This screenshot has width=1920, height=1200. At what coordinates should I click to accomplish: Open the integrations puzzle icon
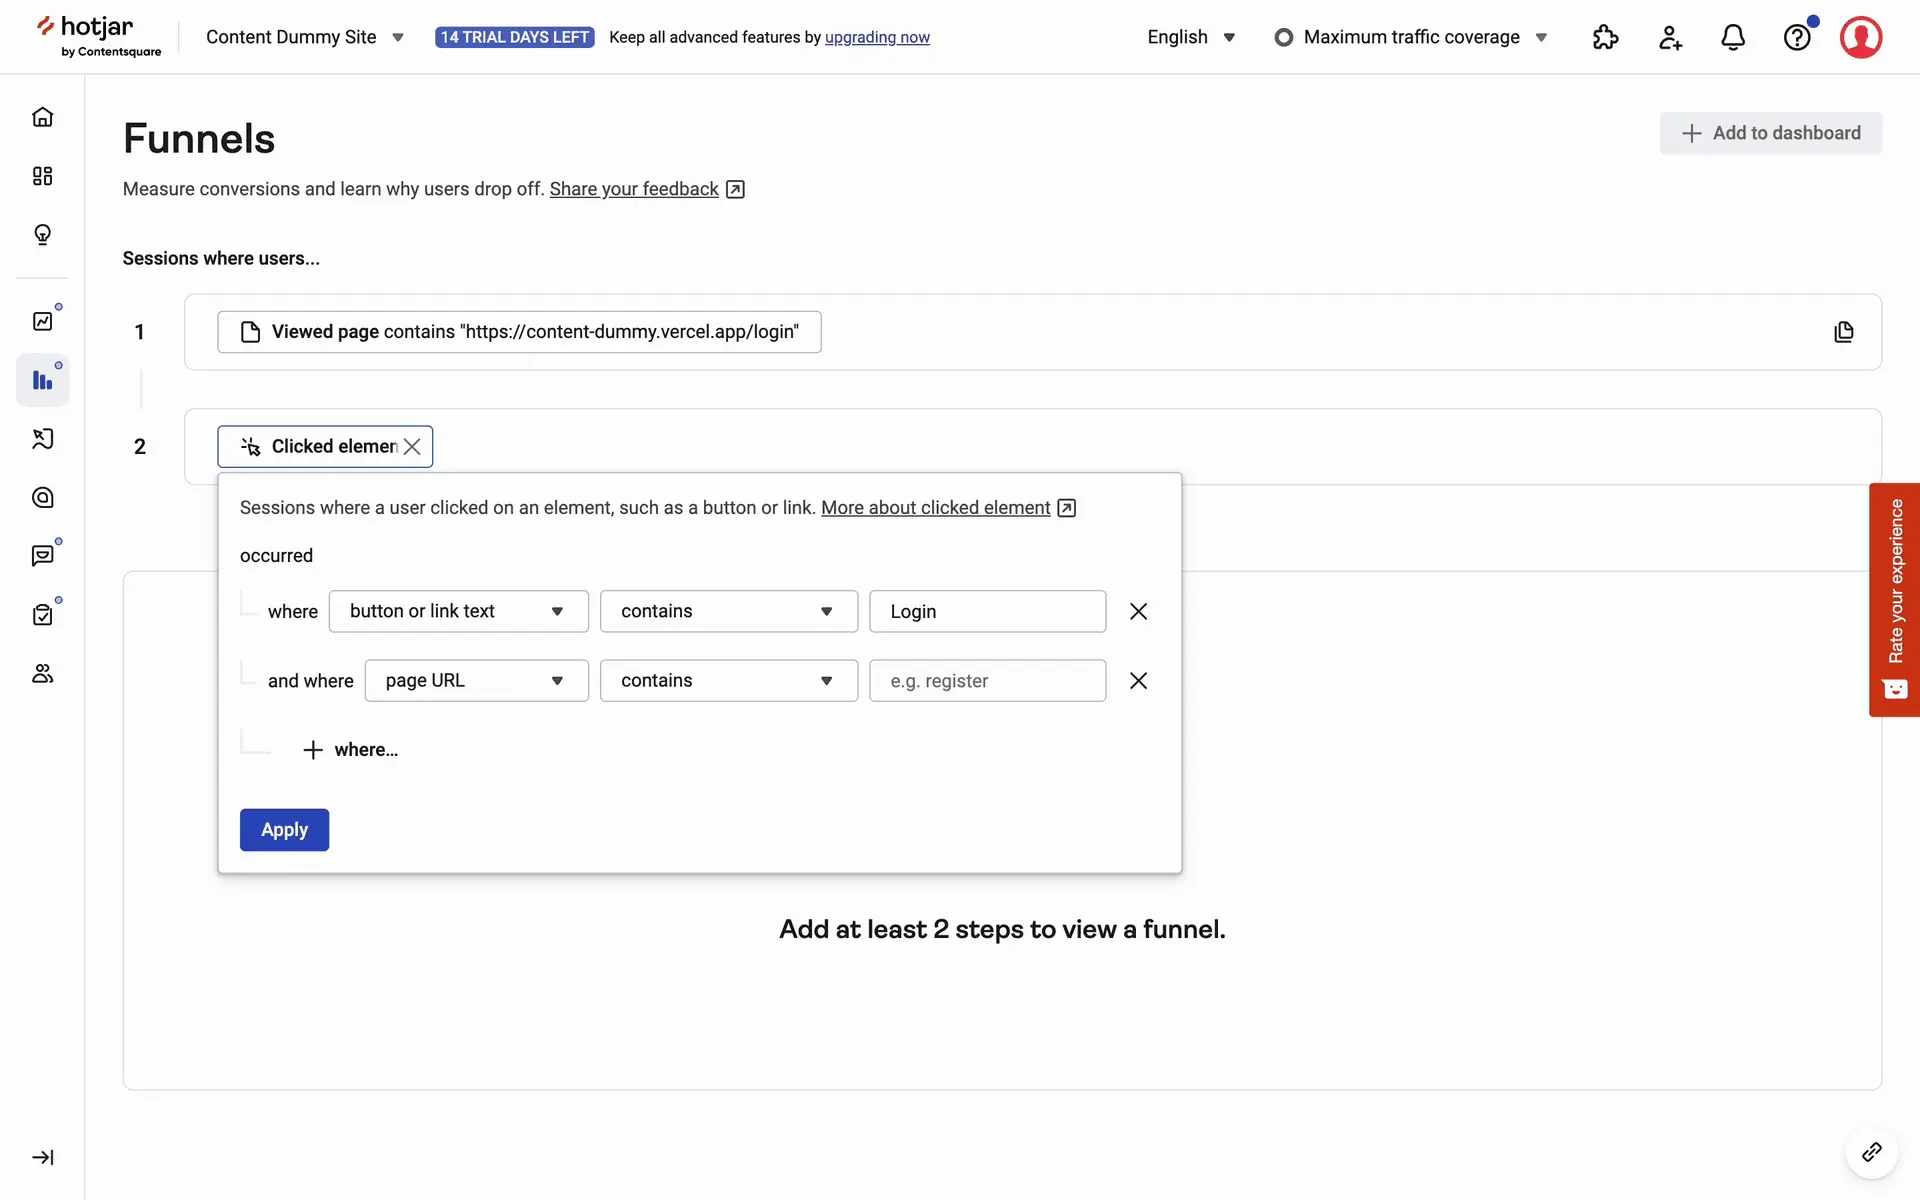click(x=1605, y=38)
